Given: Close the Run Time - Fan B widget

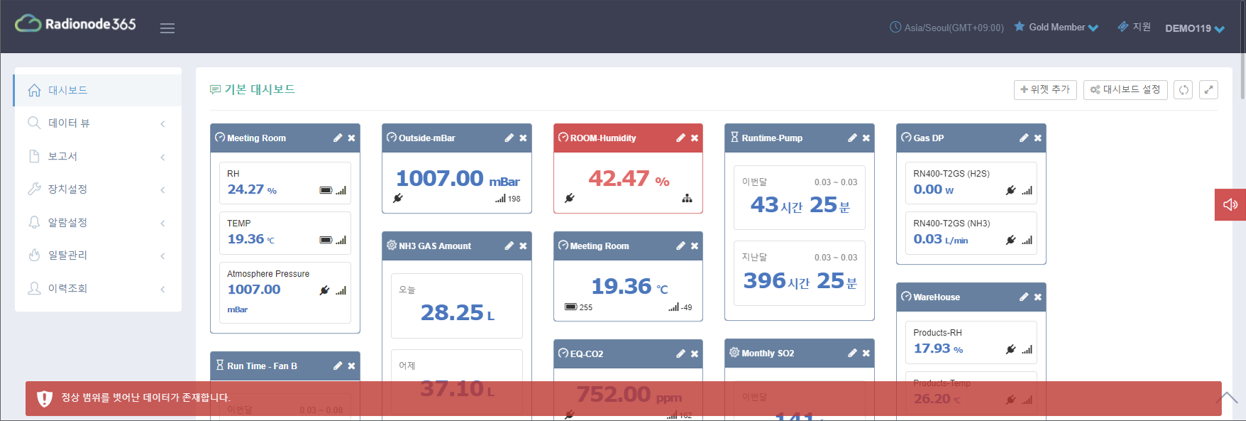Looking at the screenshot, I should click(351, 366).
